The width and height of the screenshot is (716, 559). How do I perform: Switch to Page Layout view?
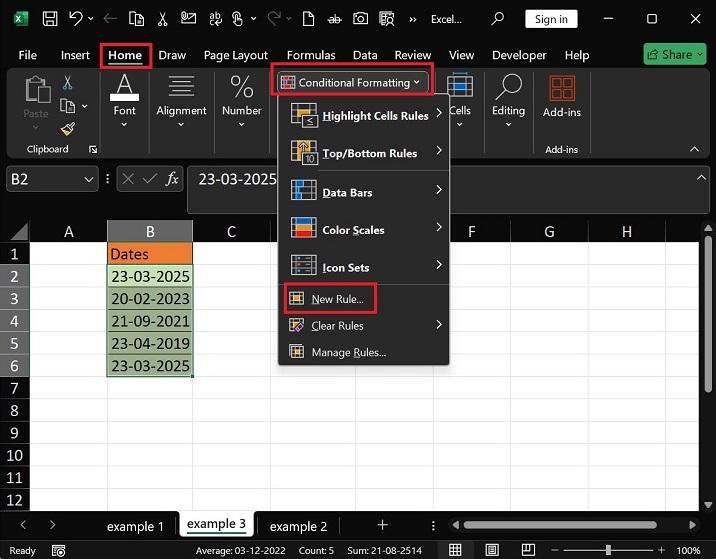[491, 550]
